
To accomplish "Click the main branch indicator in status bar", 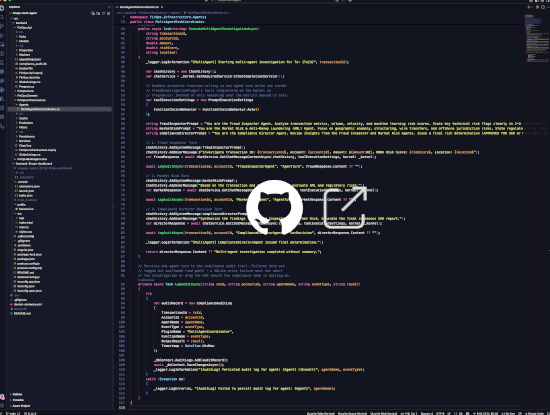I will tap(13, 413).
